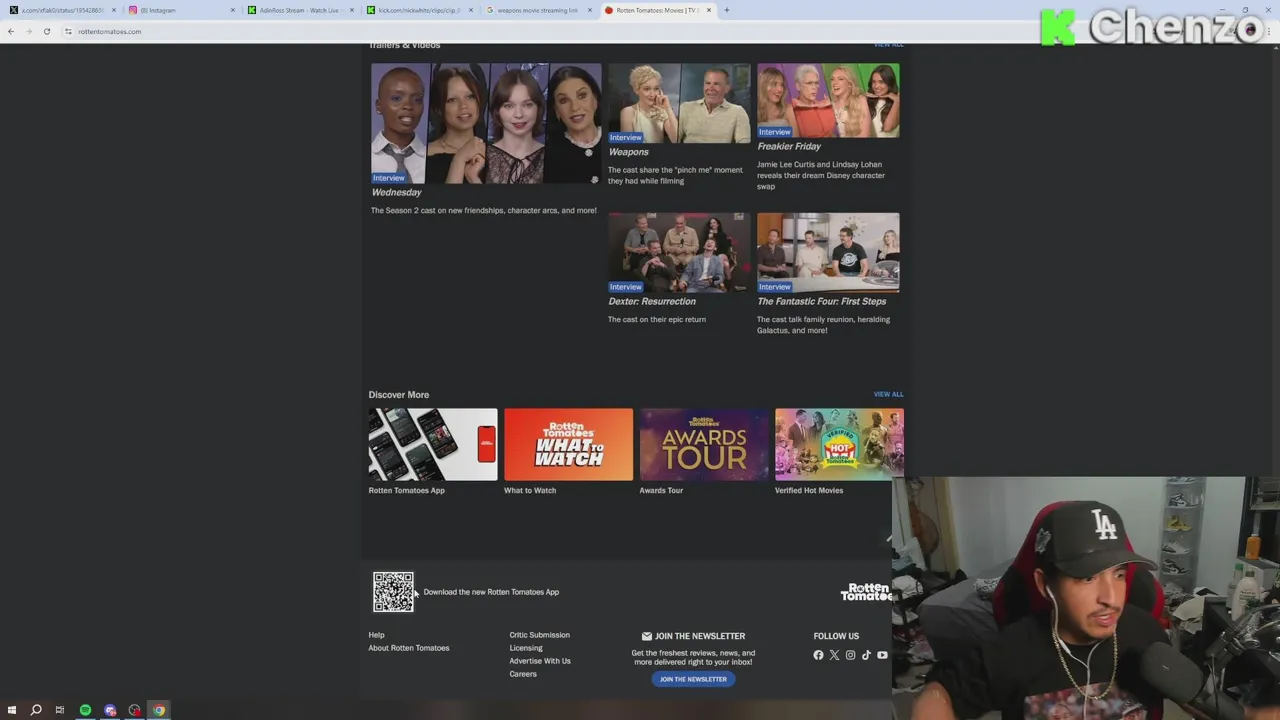Click the Awards Tour caption link

[661, 490]
